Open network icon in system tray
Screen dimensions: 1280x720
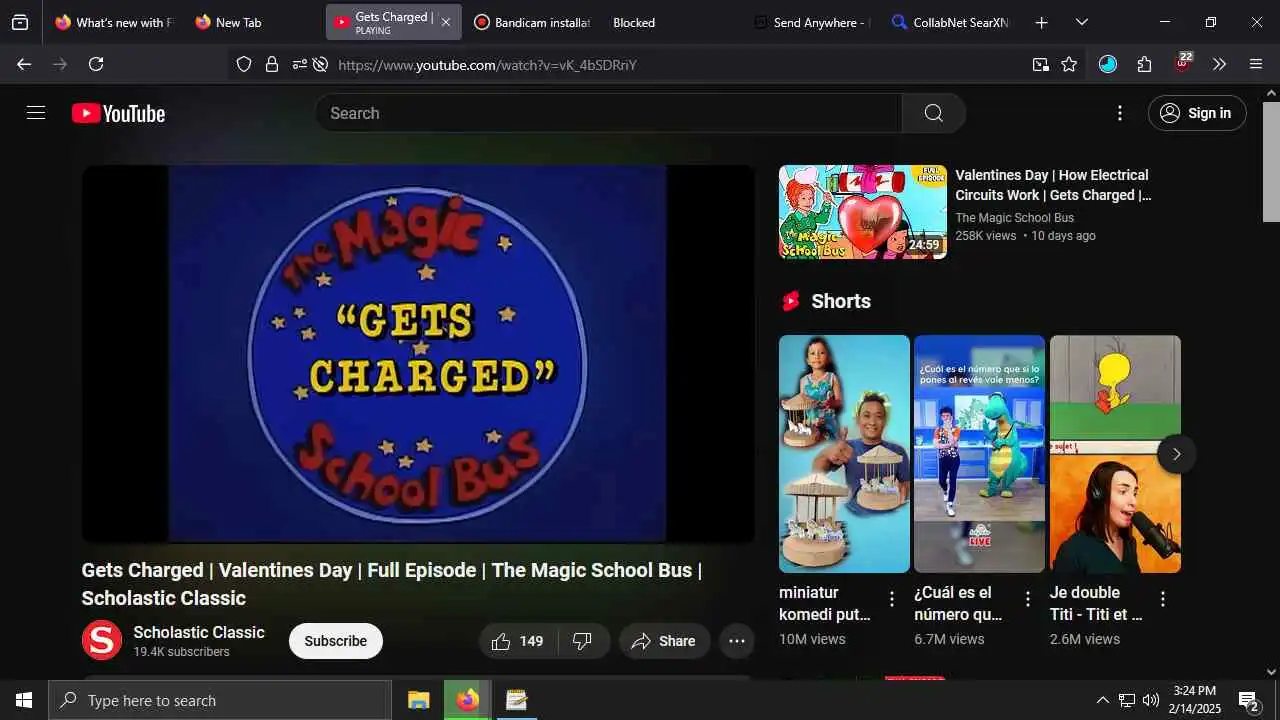tap(1127, 700)
